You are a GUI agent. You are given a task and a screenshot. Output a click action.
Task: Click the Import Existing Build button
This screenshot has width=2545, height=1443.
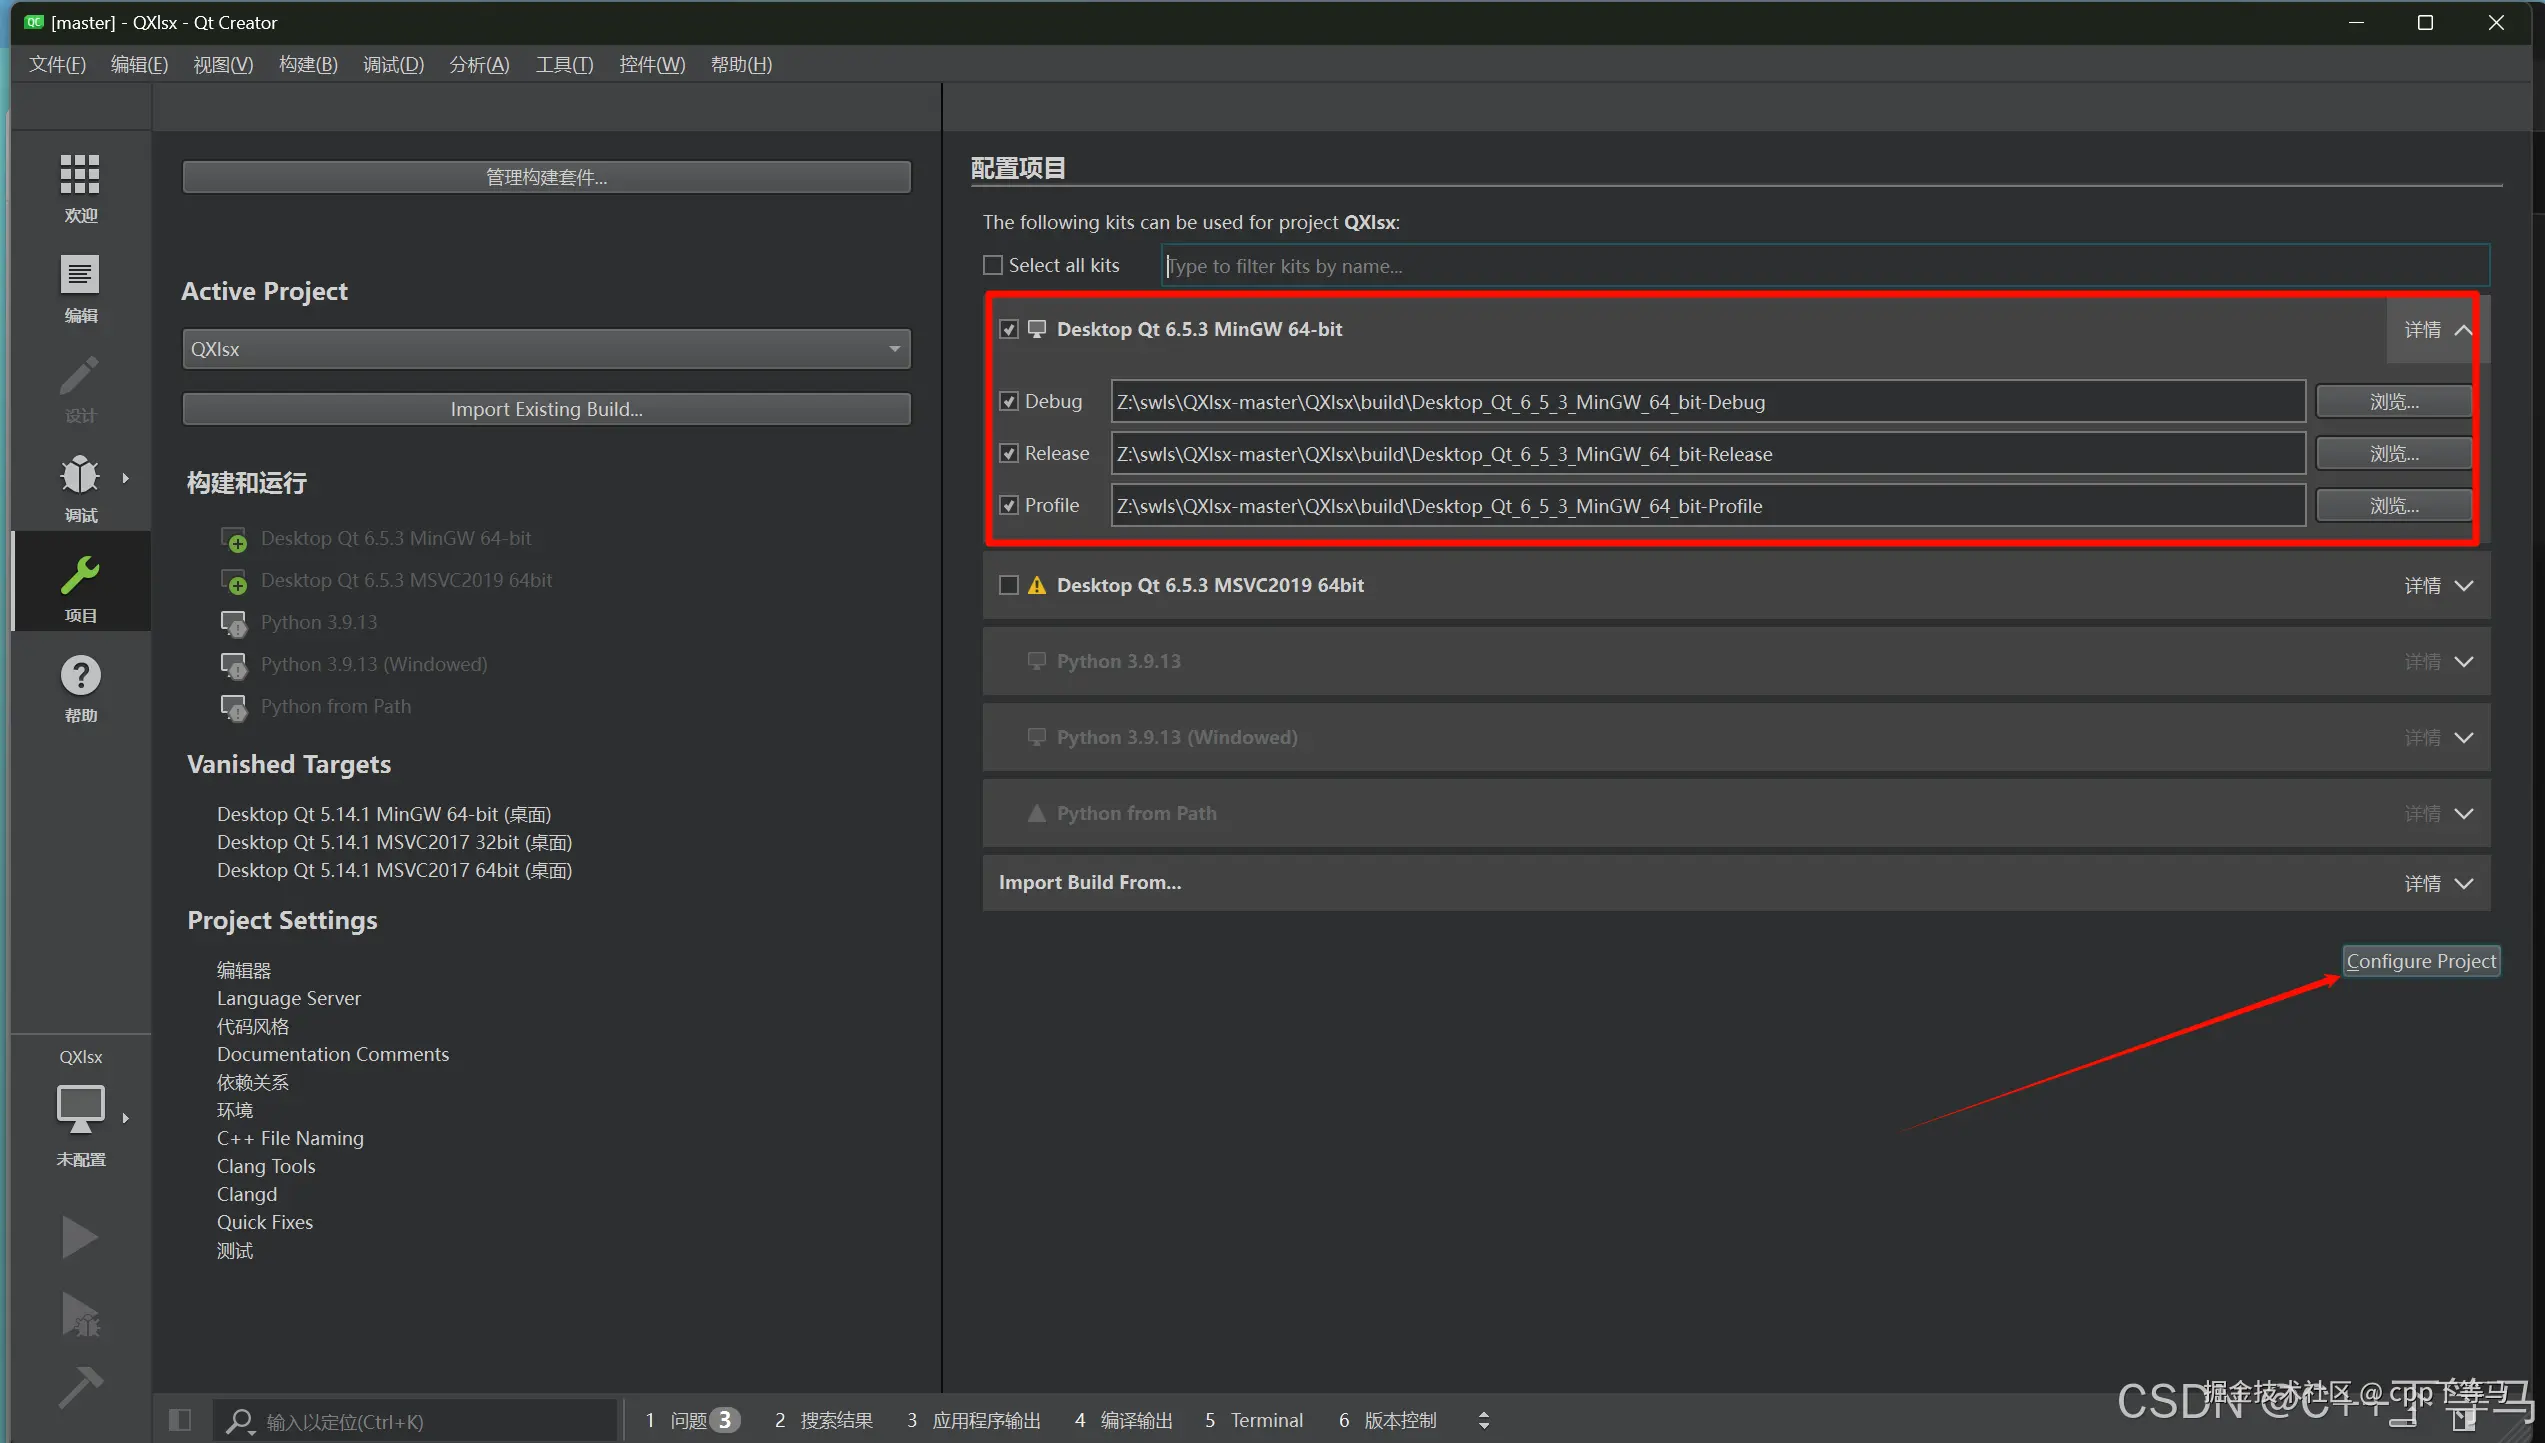[546, 409]
